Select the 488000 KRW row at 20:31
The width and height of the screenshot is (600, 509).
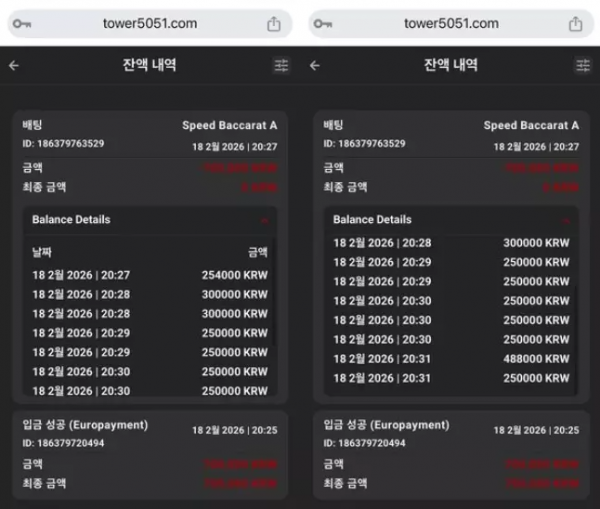[451, 359]
